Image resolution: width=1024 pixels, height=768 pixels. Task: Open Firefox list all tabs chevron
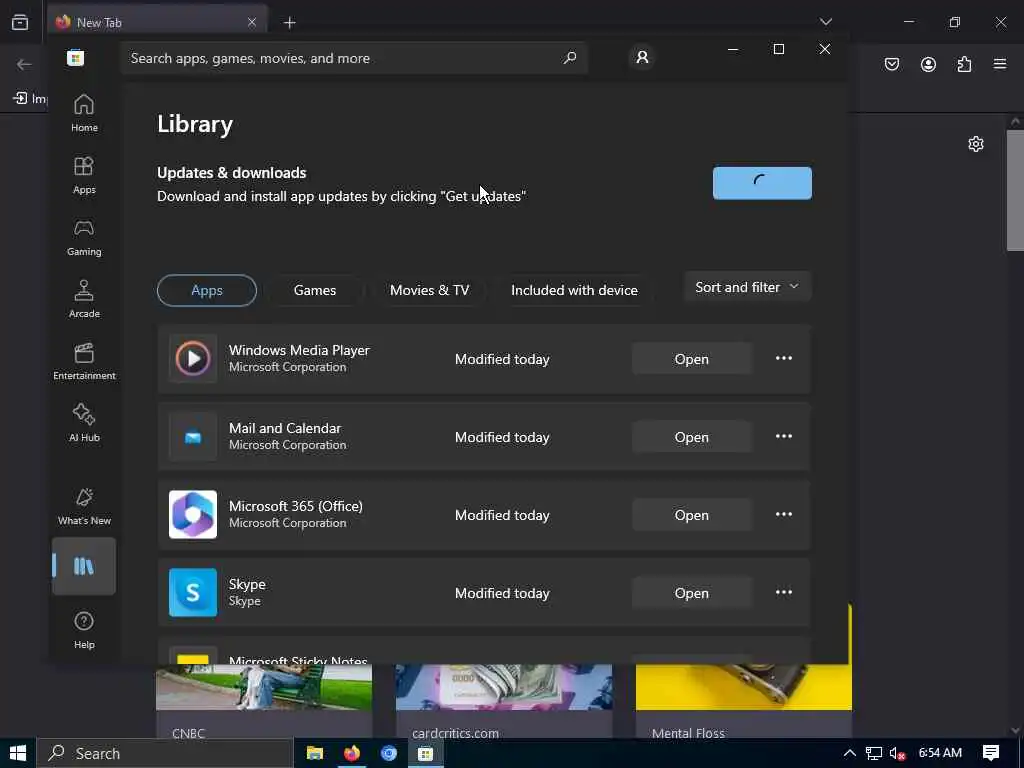[825, 22]
